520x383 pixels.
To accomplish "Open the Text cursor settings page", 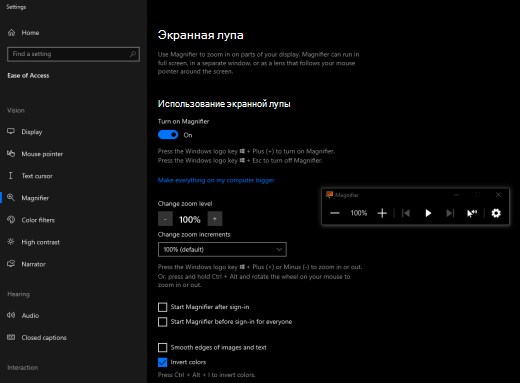I will point(37,176).
